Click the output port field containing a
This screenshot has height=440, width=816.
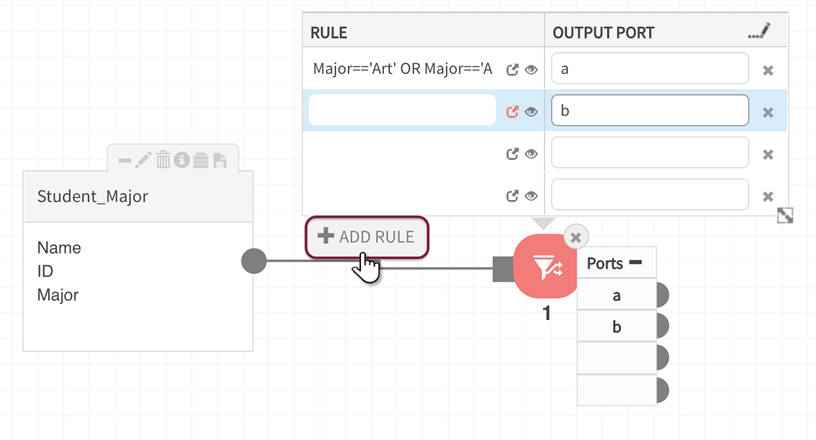pyautogui.click(x=649, y=69)
